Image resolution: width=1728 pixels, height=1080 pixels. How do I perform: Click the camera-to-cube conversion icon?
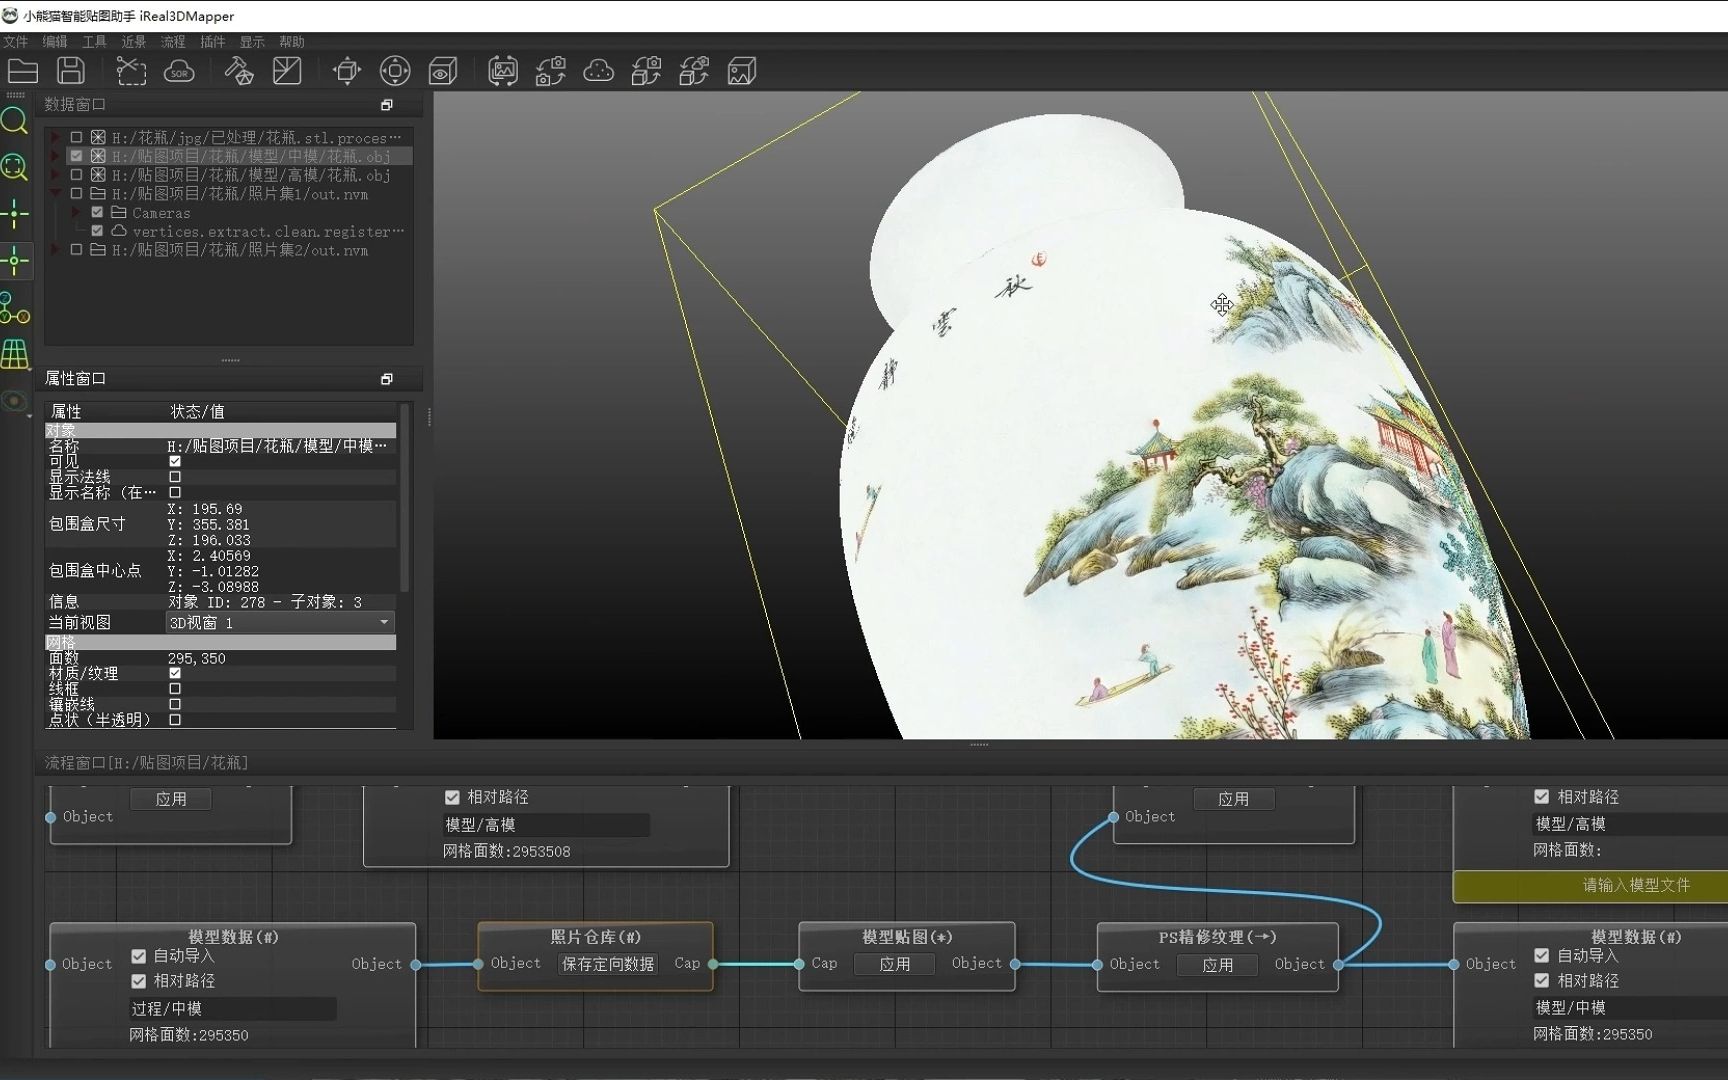pos(646,71)
